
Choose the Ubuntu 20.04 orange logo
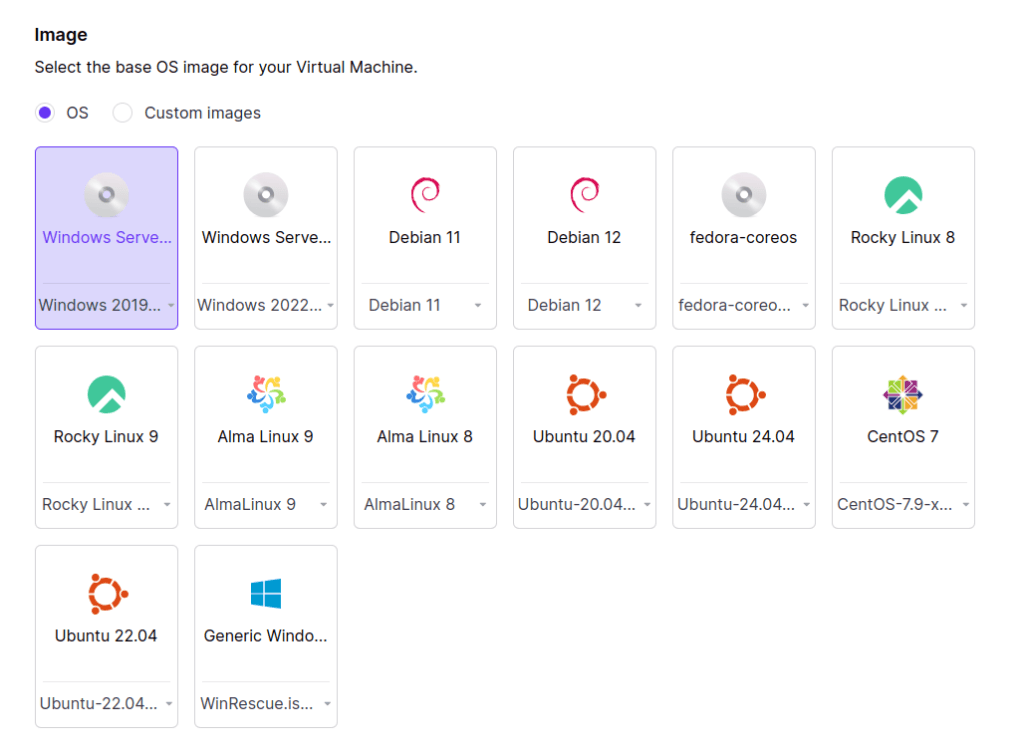585,394
